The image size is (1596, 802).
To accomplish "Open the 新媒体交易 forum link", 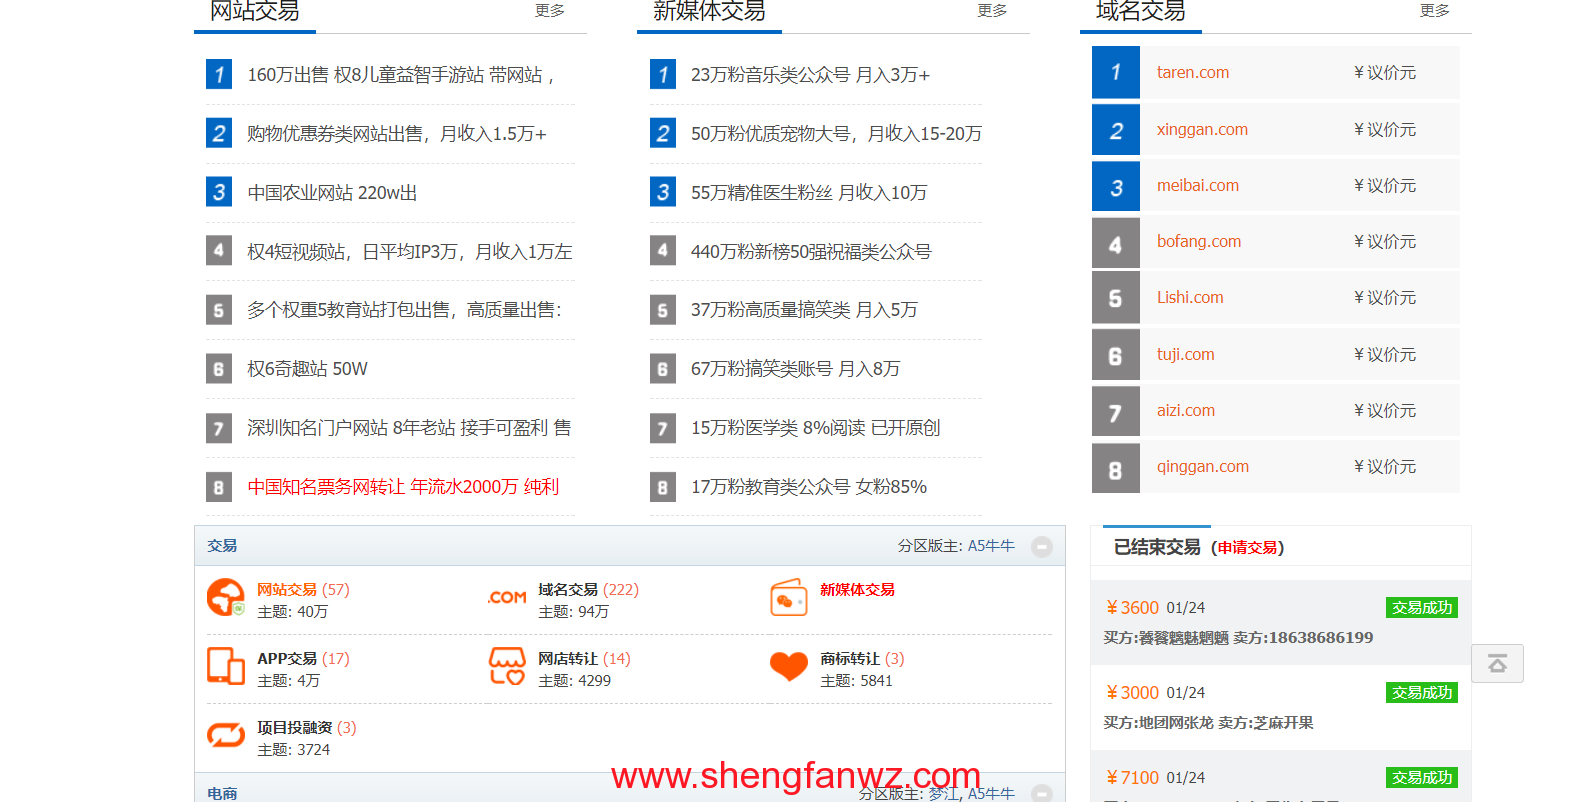I will (857, 590).
